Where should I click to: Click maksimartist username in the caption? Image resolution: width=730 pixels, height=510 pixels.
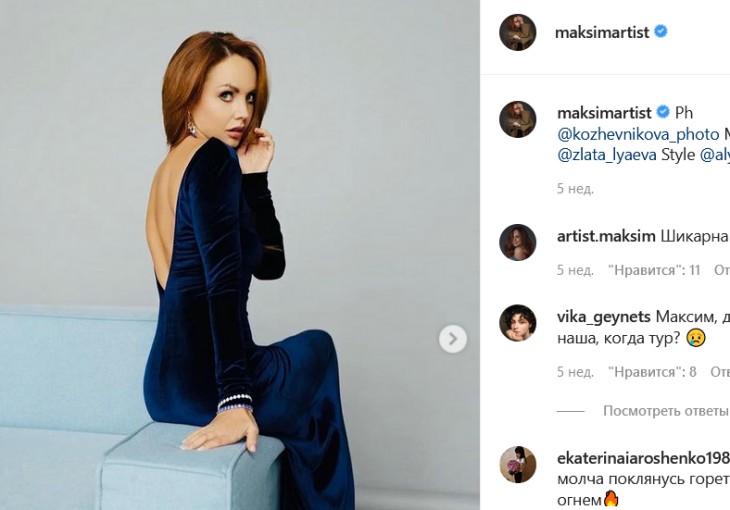[603, 112]
